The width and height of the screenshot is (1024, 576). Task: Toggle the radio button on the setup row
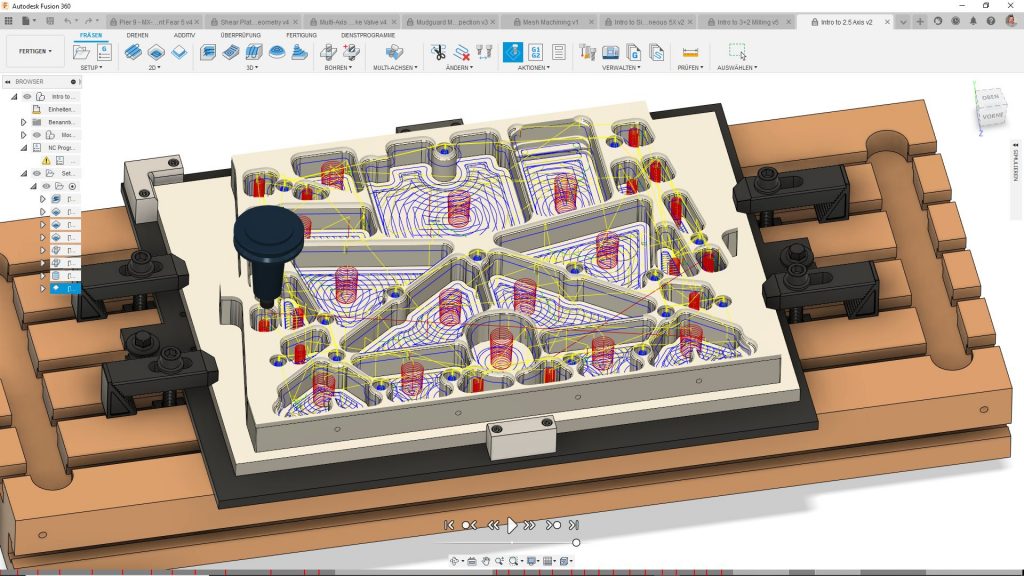tap(72, 186)
